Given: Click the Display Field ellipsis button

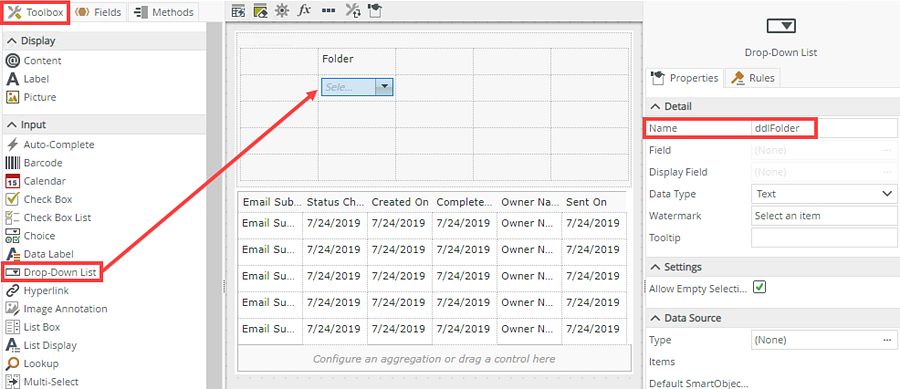Looking at the screenshot, I should 887,172.
